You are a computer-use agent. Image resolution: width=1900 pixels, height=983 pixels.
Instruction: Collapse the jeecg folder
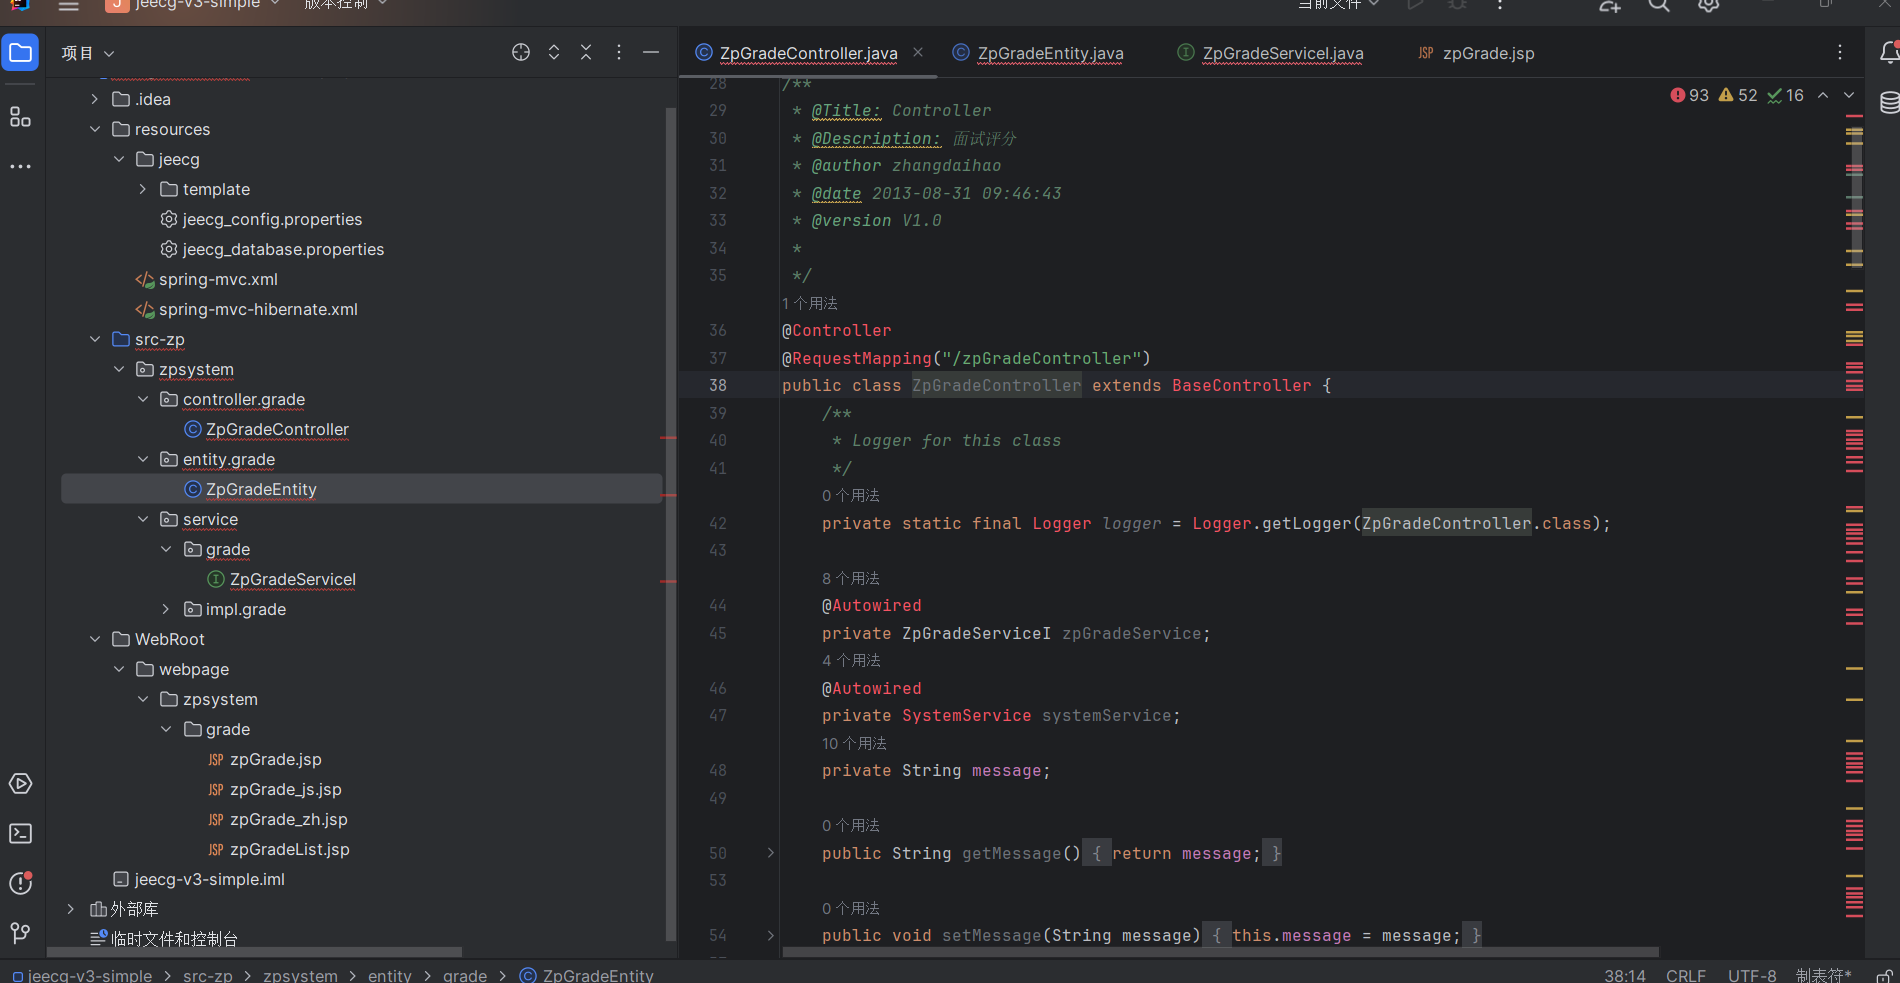pyautogui.click(x=119, y=159)
